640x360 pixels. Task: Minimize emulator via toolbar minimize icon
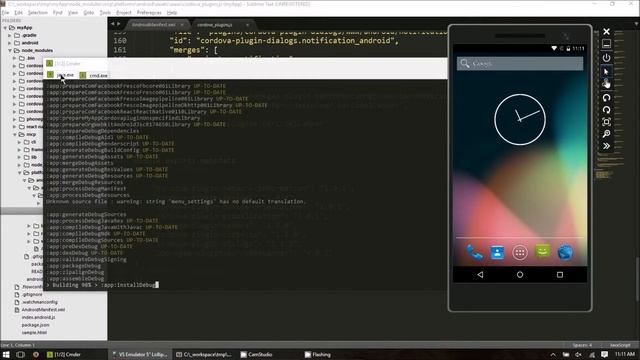[x=606, y=44]
